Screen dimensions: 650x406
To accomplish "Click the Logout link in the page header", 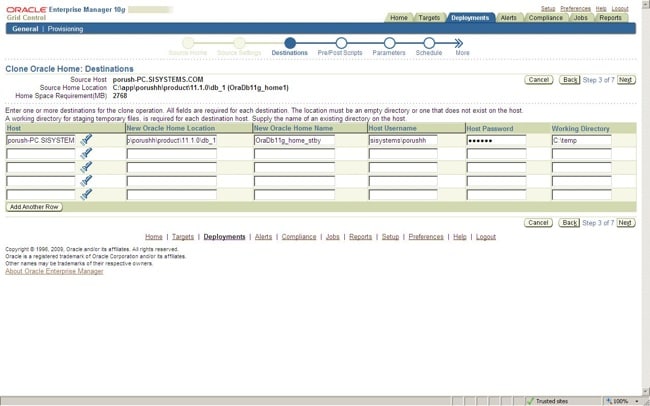I will point(620,9).
